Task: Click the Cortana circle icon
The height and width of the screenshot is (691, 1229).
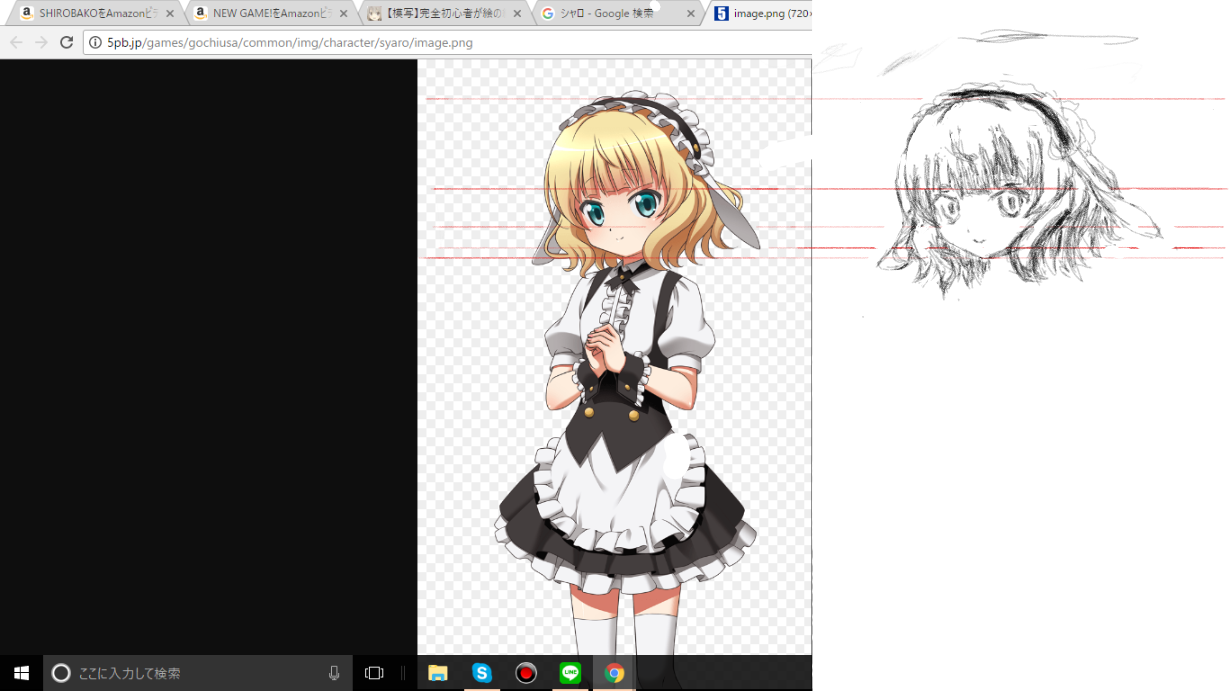Action: point(61,673)
